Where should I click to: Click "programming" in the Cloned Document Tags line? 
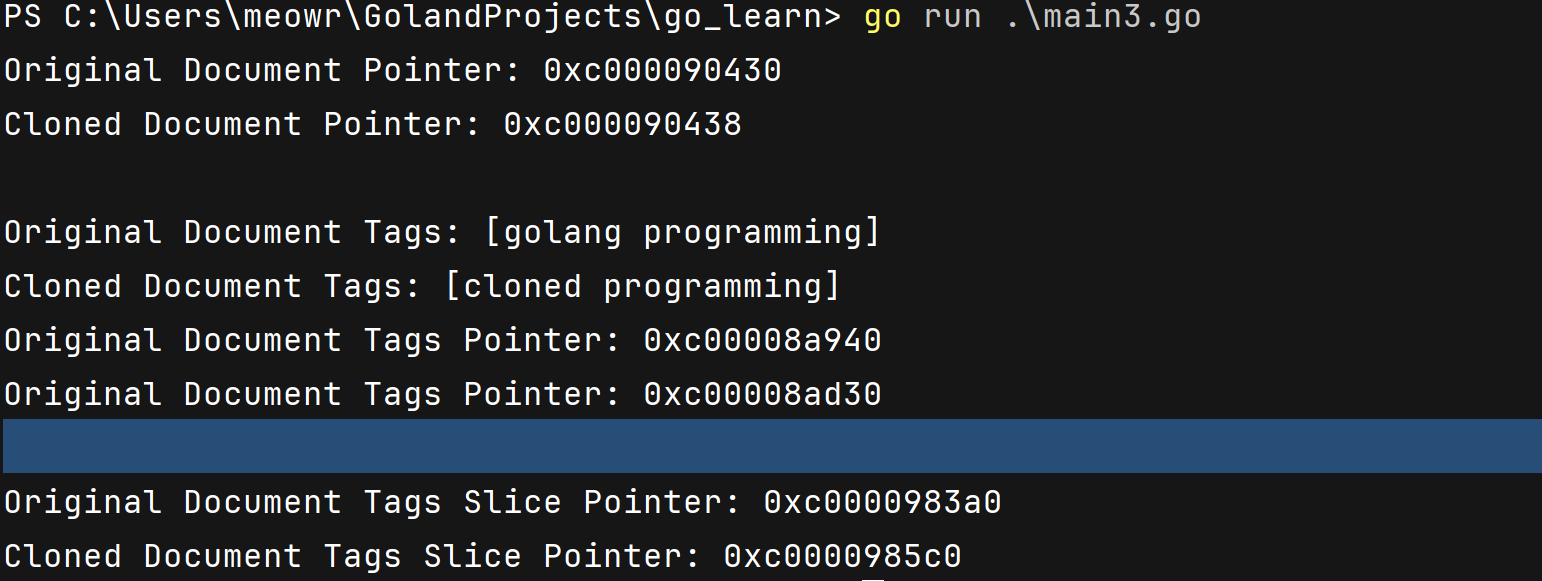(714, 286)
